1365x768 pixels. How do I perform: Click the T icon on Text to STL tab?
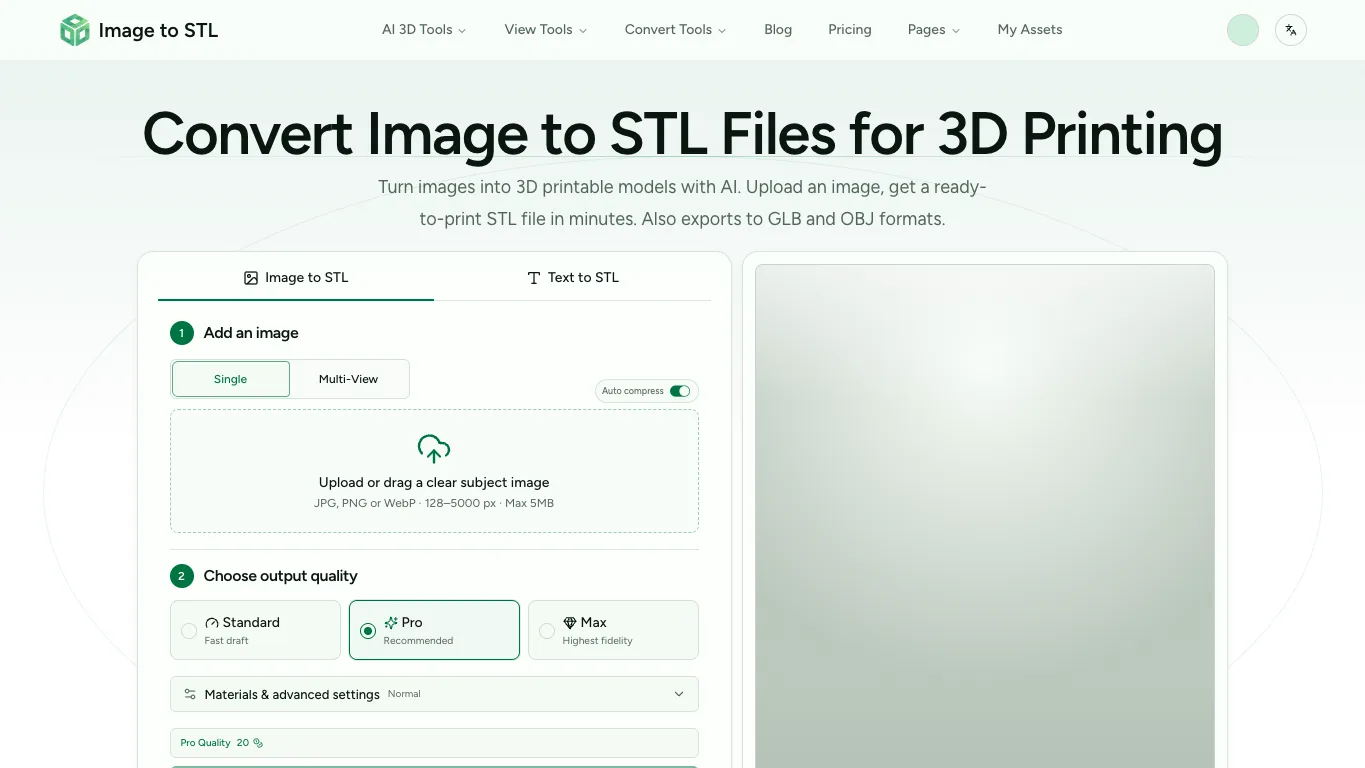tap(534, 278)
